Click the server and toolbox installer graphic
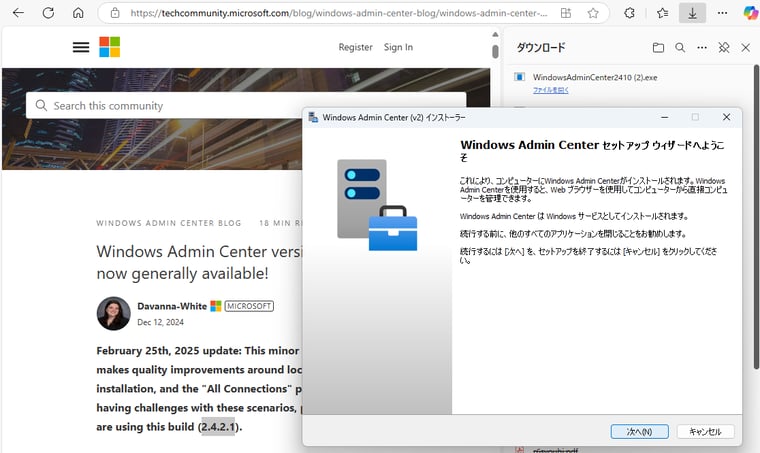This screenshot has height=453, width=760. coord(377,205)
